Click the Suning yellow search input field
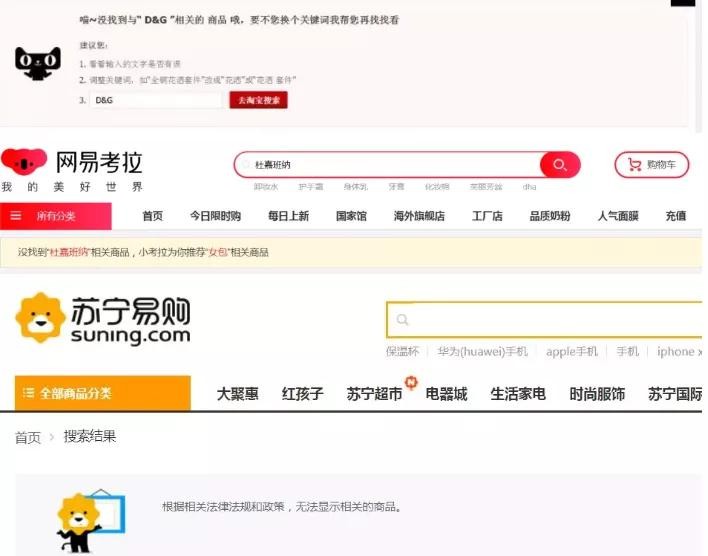 coord(545,320)
